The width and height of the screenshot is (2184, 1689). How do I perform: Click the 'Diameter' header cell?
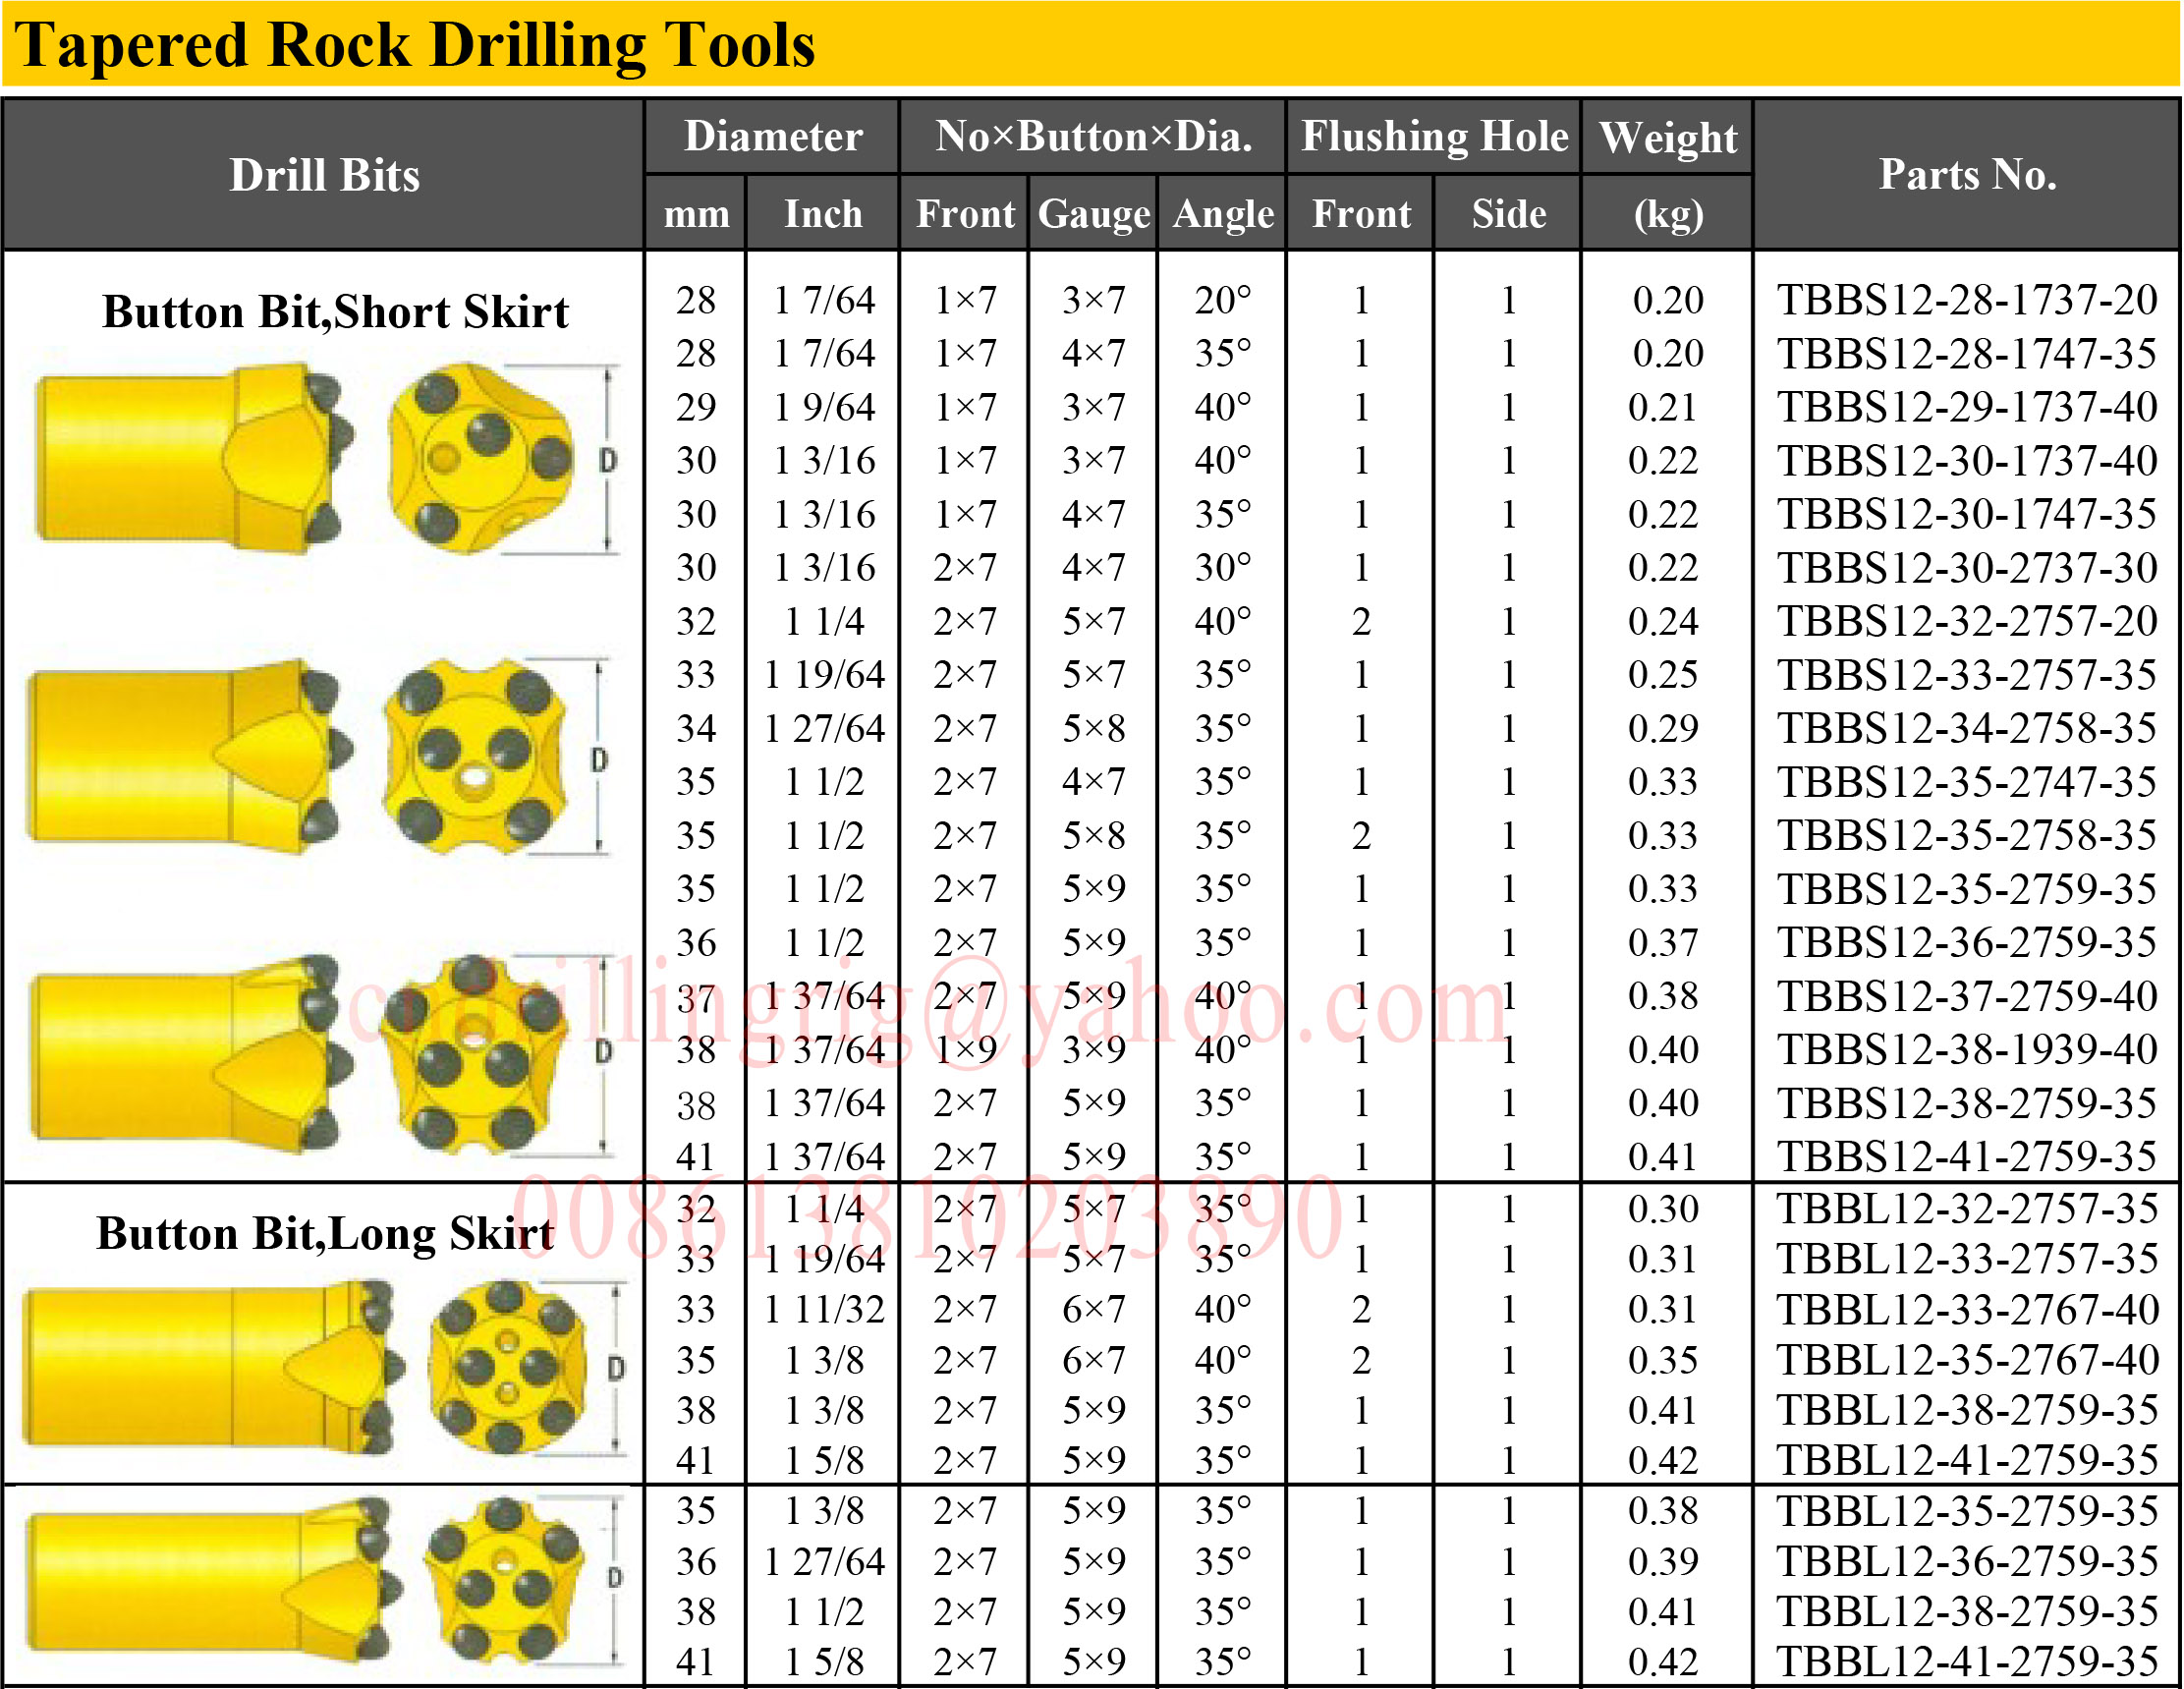[x=773, y=136]
